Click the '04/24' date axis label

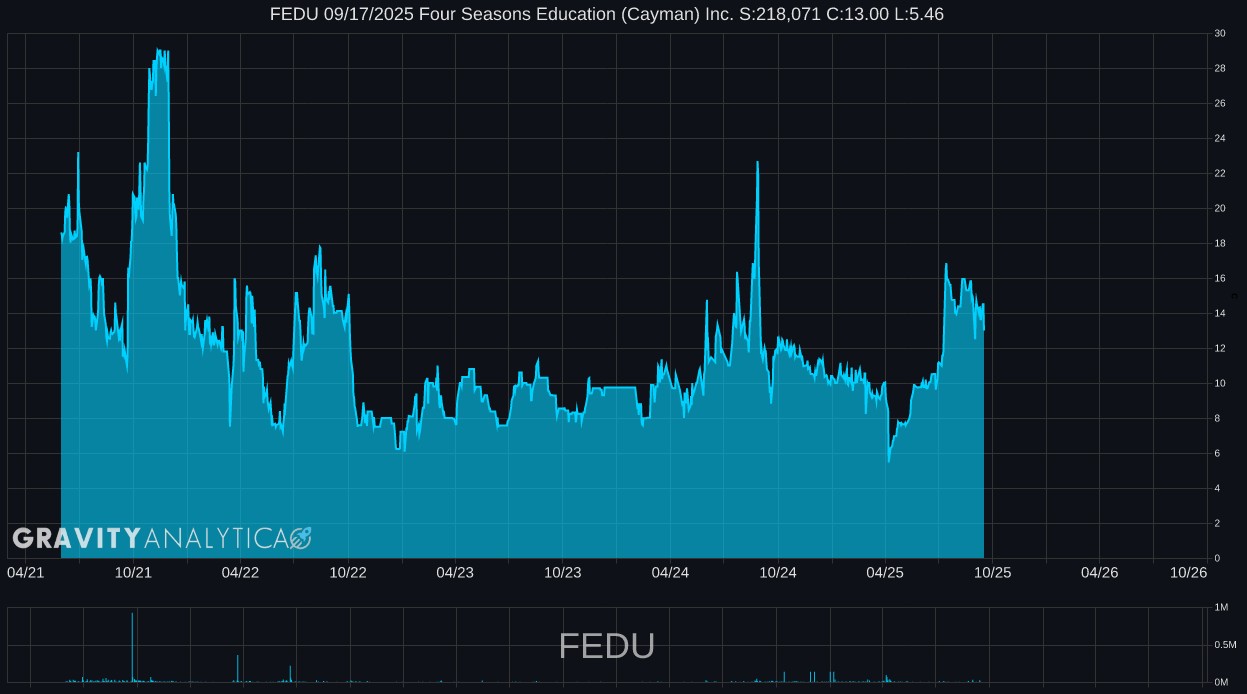click(x=670, y=572)
